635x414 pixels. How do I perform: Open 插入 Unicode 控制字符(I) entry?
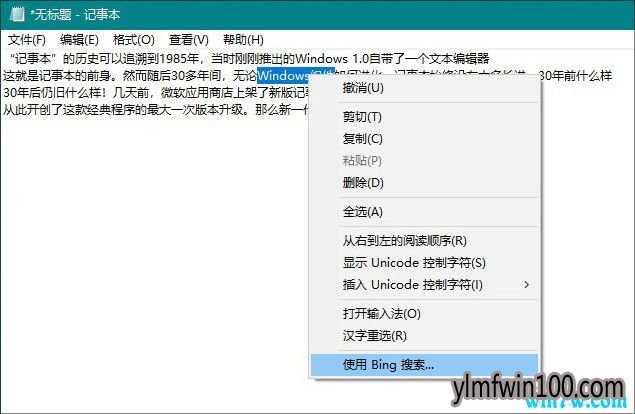(x=424, y=285)
